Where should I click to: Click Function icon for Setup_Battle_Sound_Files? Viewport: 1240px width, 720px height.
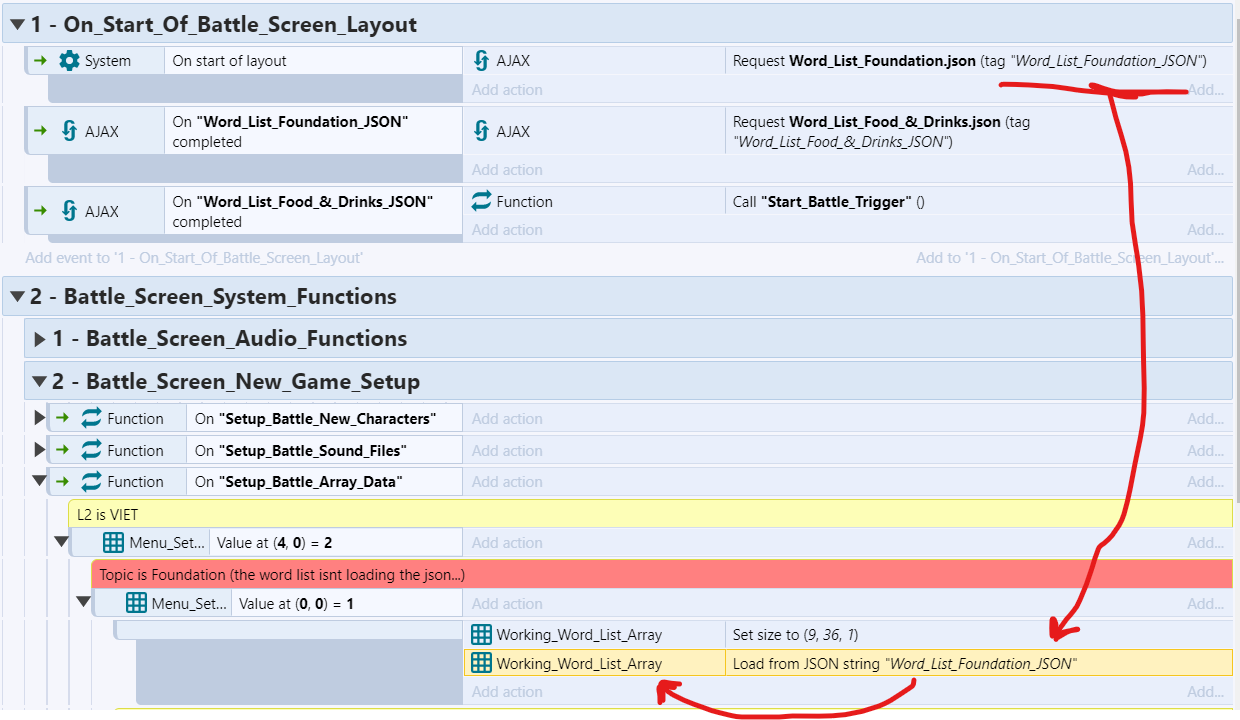pos(91,450)
